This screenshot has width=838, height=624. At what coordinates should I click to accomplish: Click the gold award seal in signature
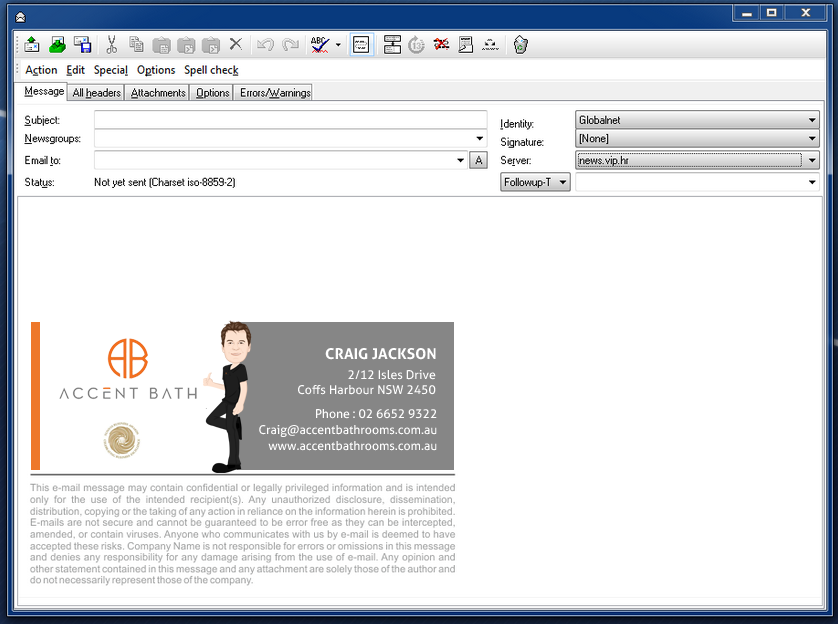click(x=122, y=441)
